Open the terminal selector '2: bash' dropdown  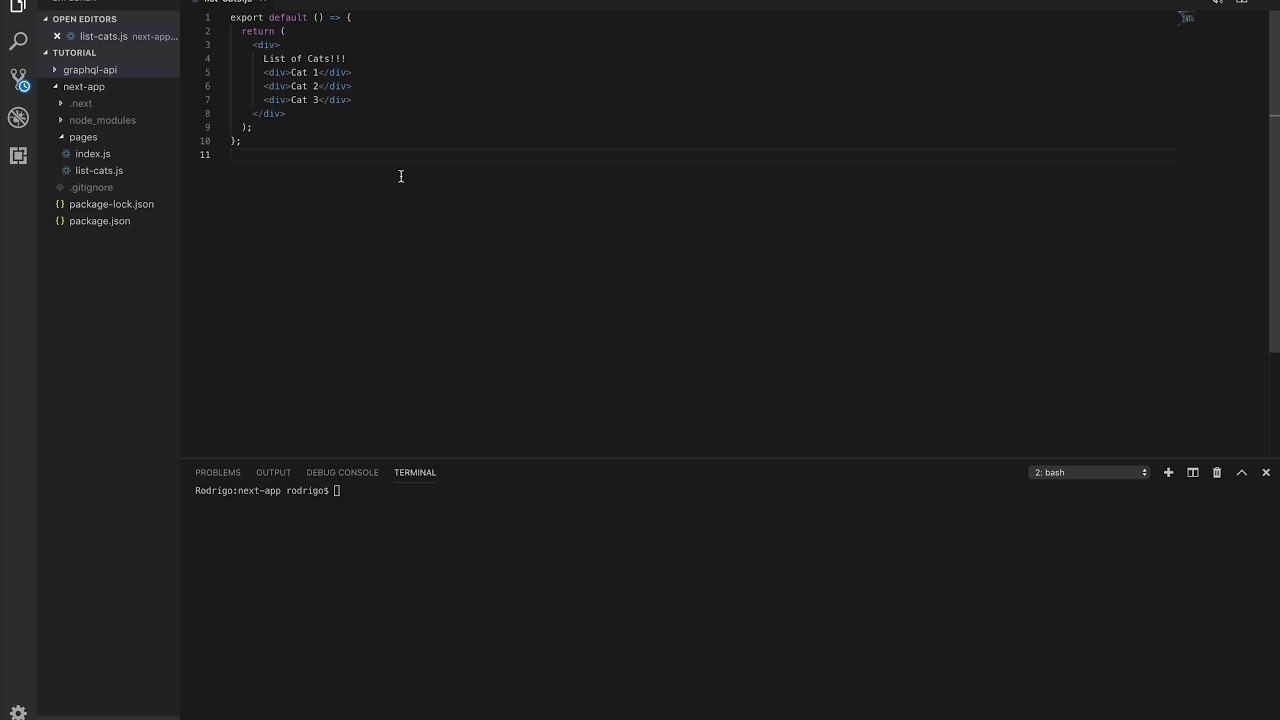tap(1090, 472)
